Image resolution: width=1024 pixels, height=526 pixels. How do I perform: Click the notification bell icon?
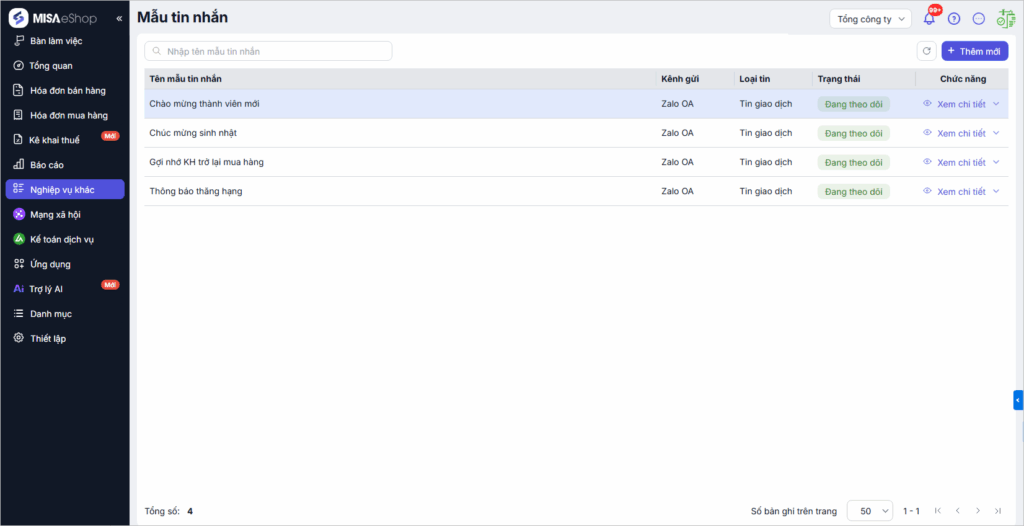click(929, 19)
